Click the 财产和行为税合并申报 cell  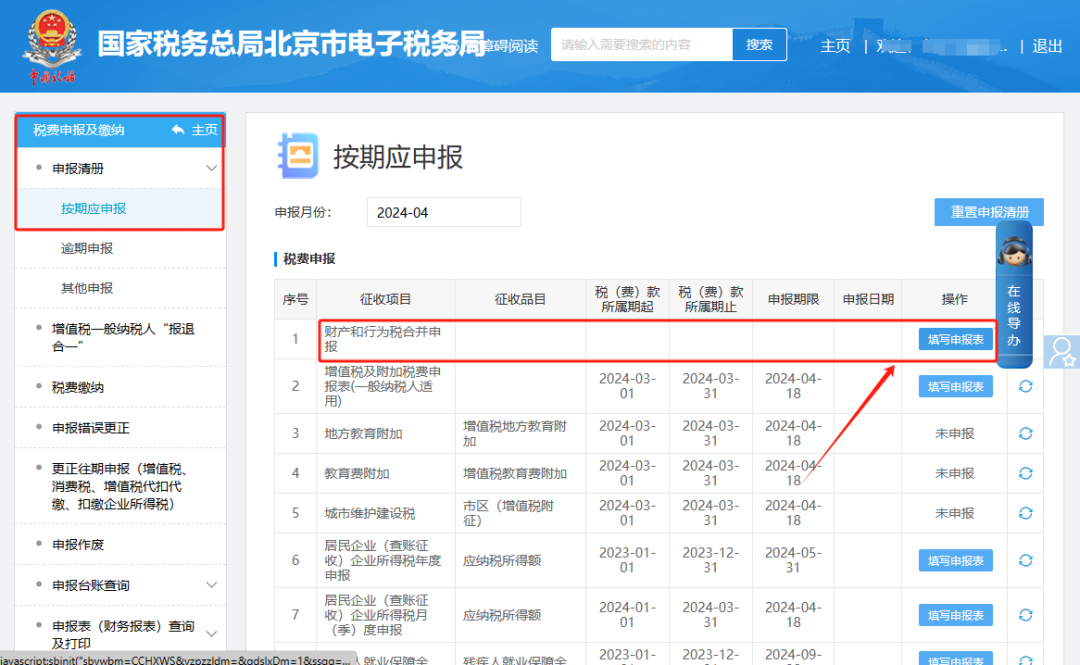tap(385, 339)
